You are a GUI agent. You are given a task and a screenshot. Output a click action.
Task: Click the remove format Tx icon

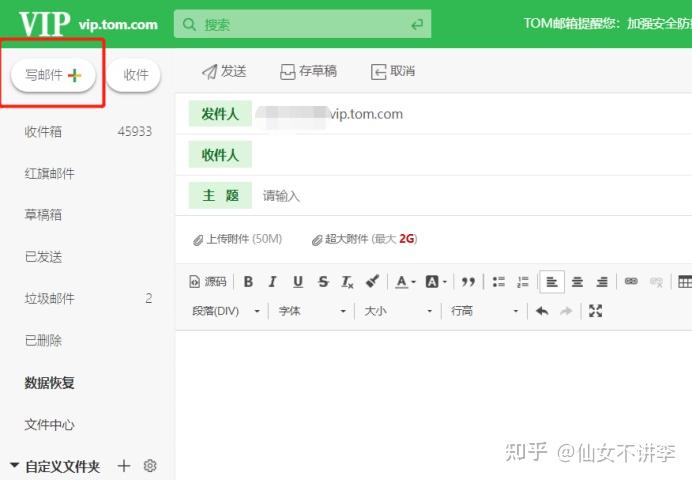click(x=347, y=282)
